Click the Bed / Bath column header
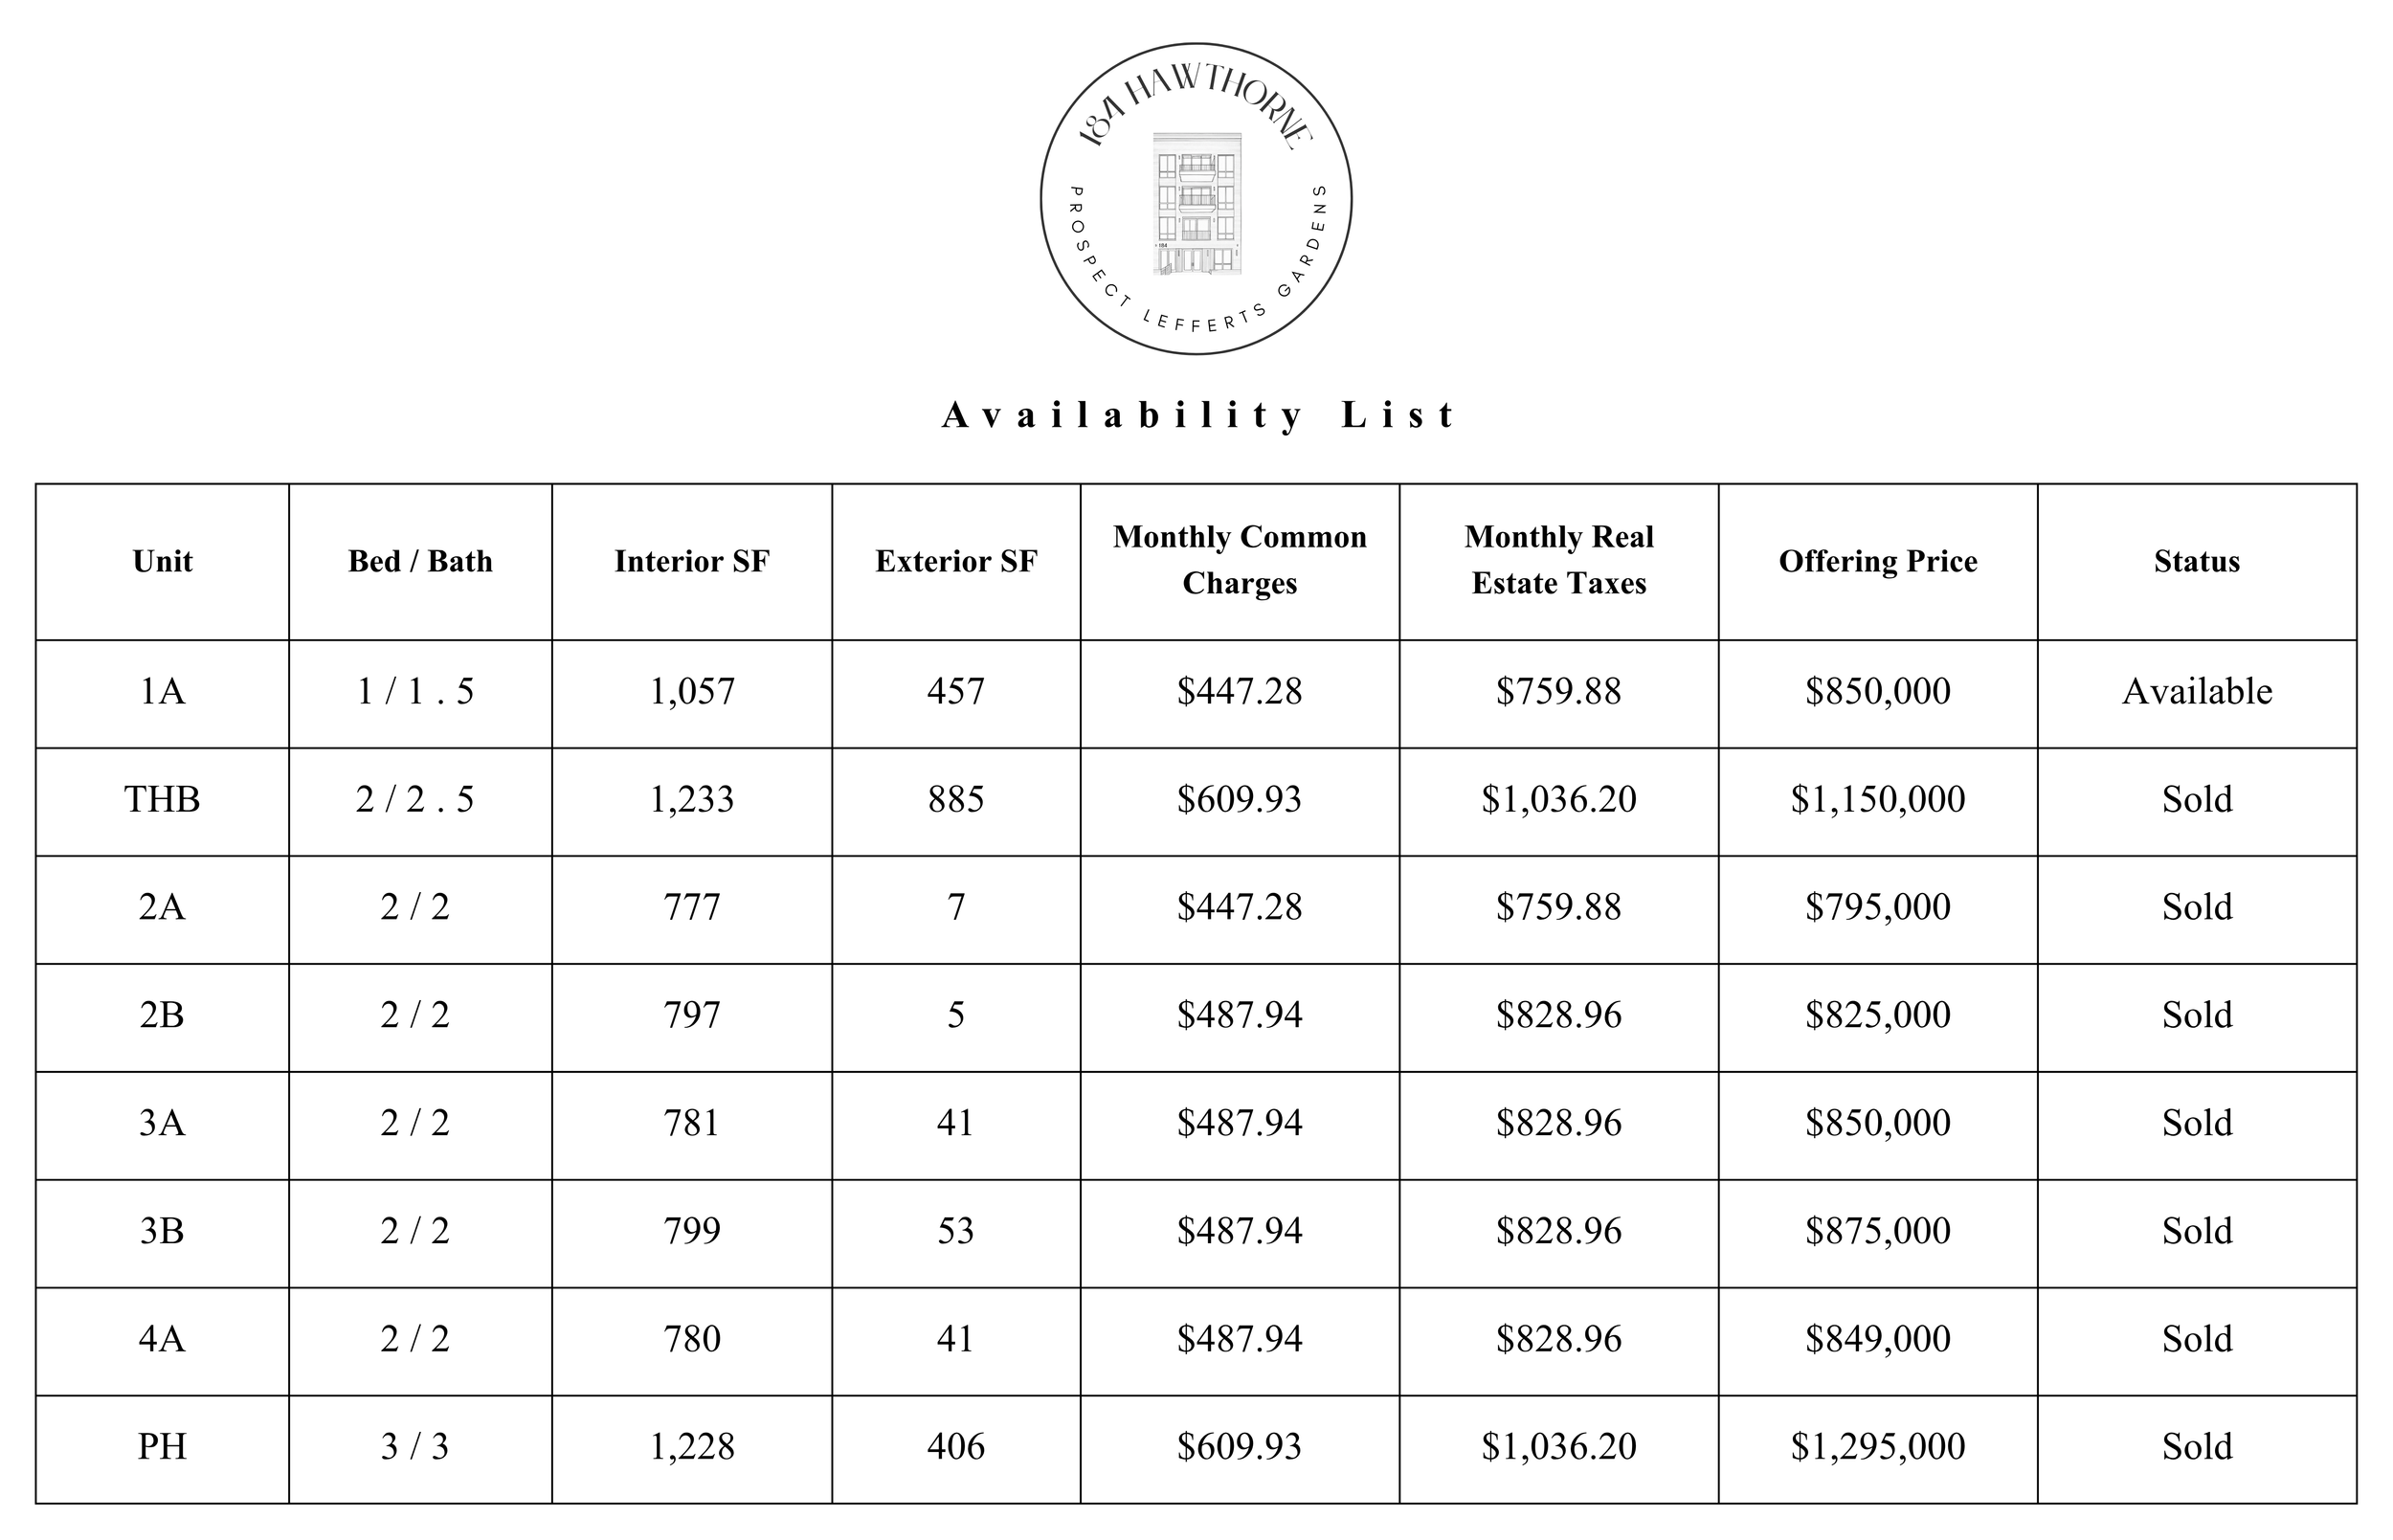The image size is (2393, 1540). tap(420, 562)
